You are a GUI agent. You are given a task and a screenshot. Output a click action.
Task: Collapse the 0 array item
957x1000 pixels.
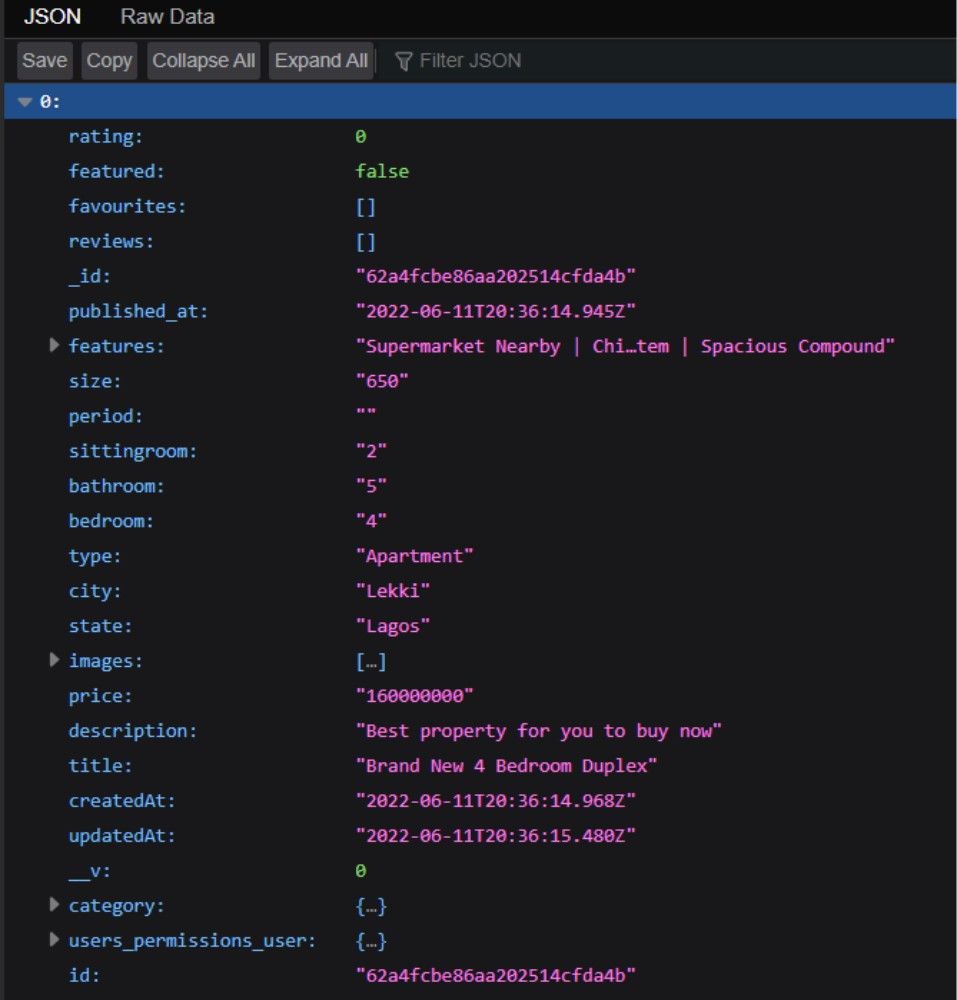(x=25, y=102)
